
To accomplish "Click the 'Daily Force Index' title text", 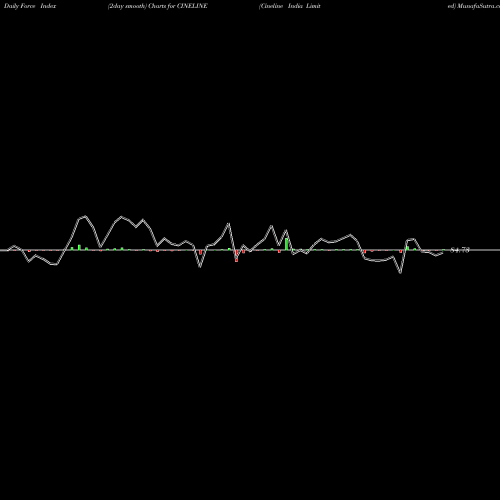I will click(x=30, y=6).
